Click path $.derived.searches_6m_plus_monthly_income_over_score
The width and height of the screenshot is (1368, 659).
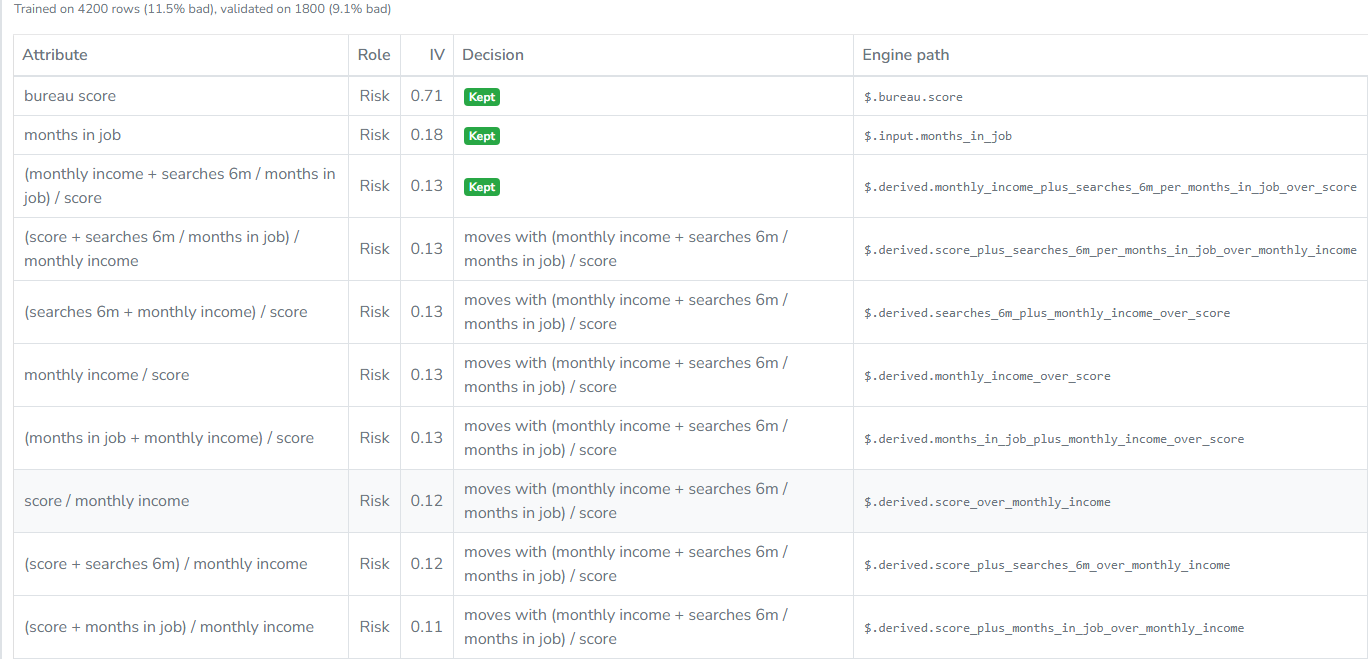point(1047,313)
